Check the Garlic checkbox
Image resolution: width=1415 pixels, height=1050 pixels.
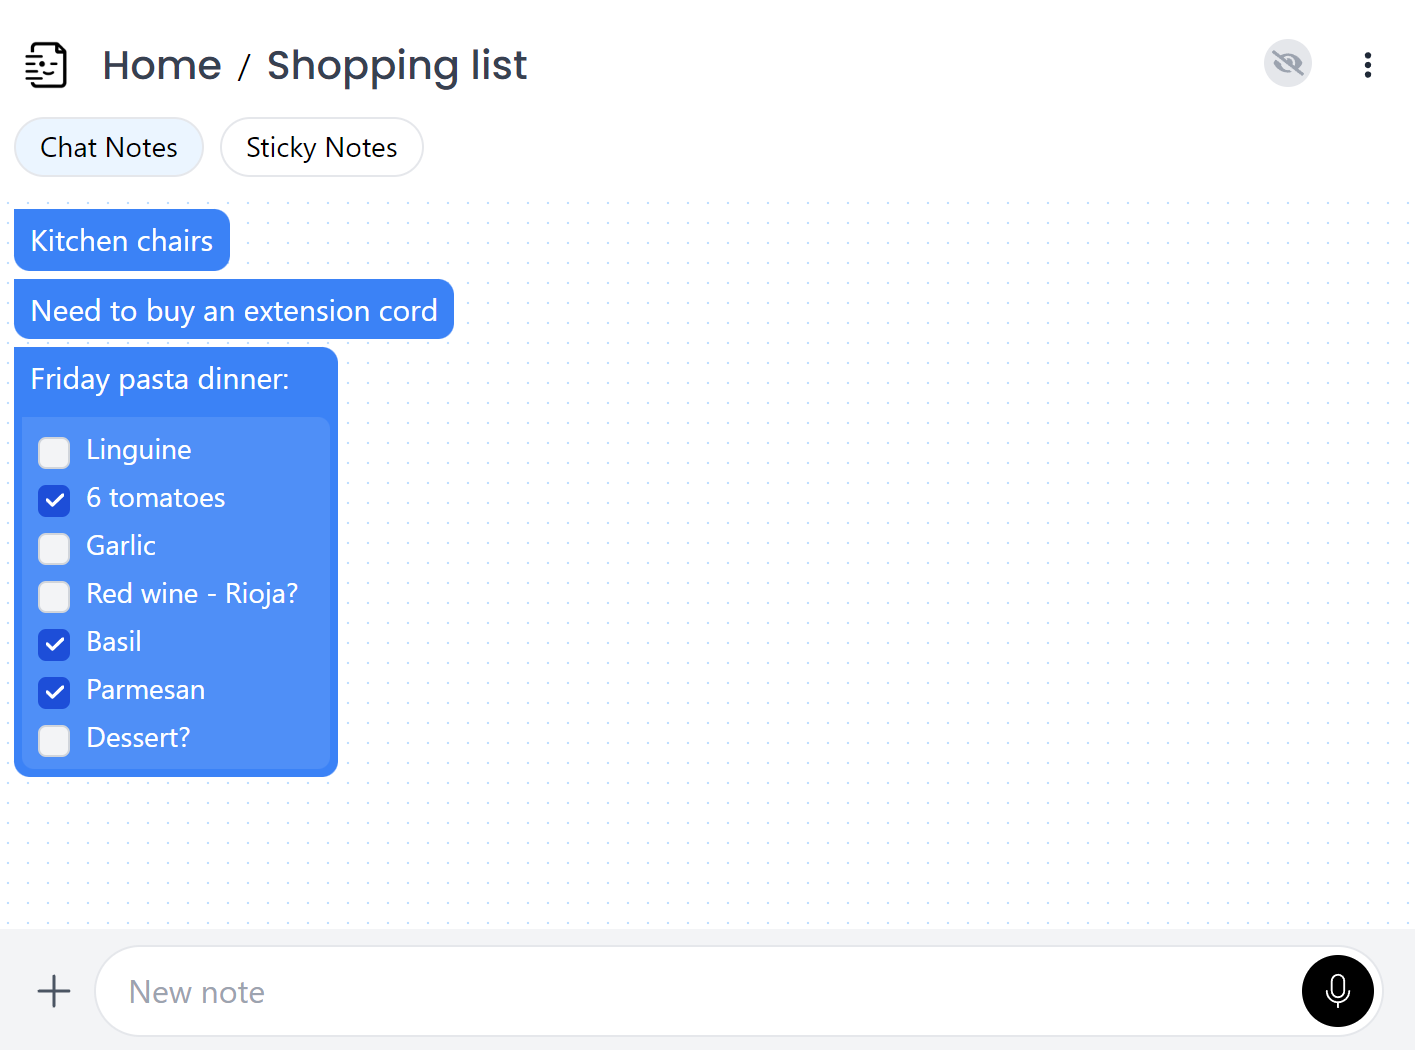coord(54,548)
